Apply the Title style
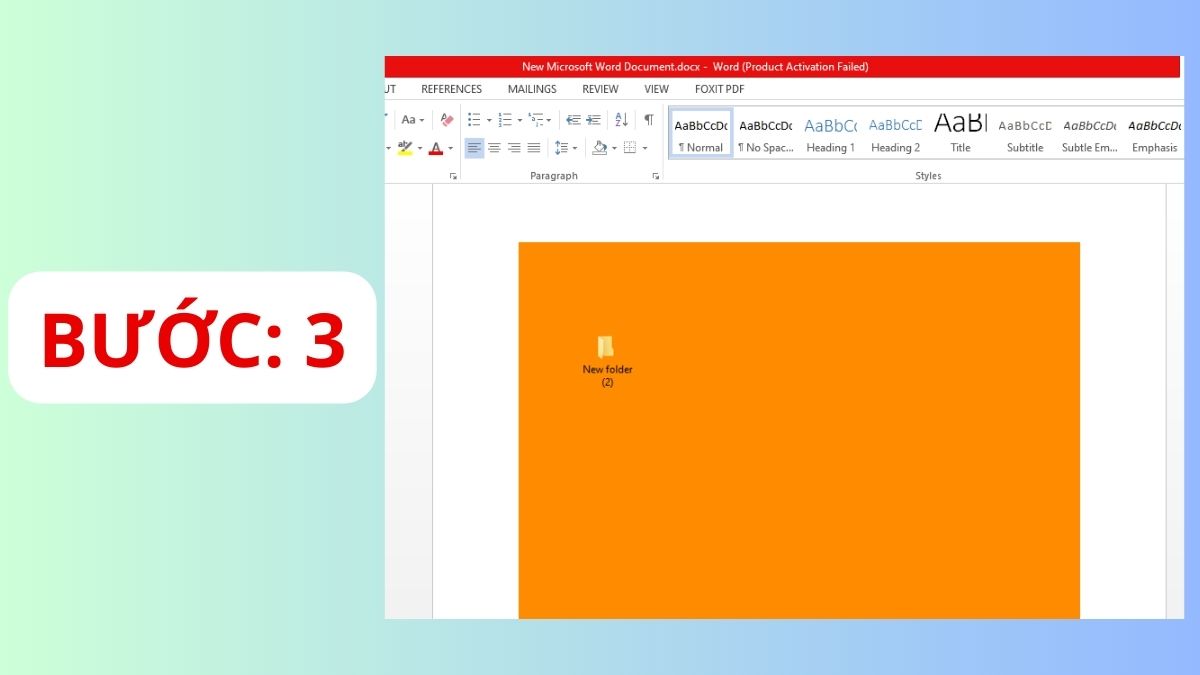This screenshot has height=675, width=1200. pos(960,133)
